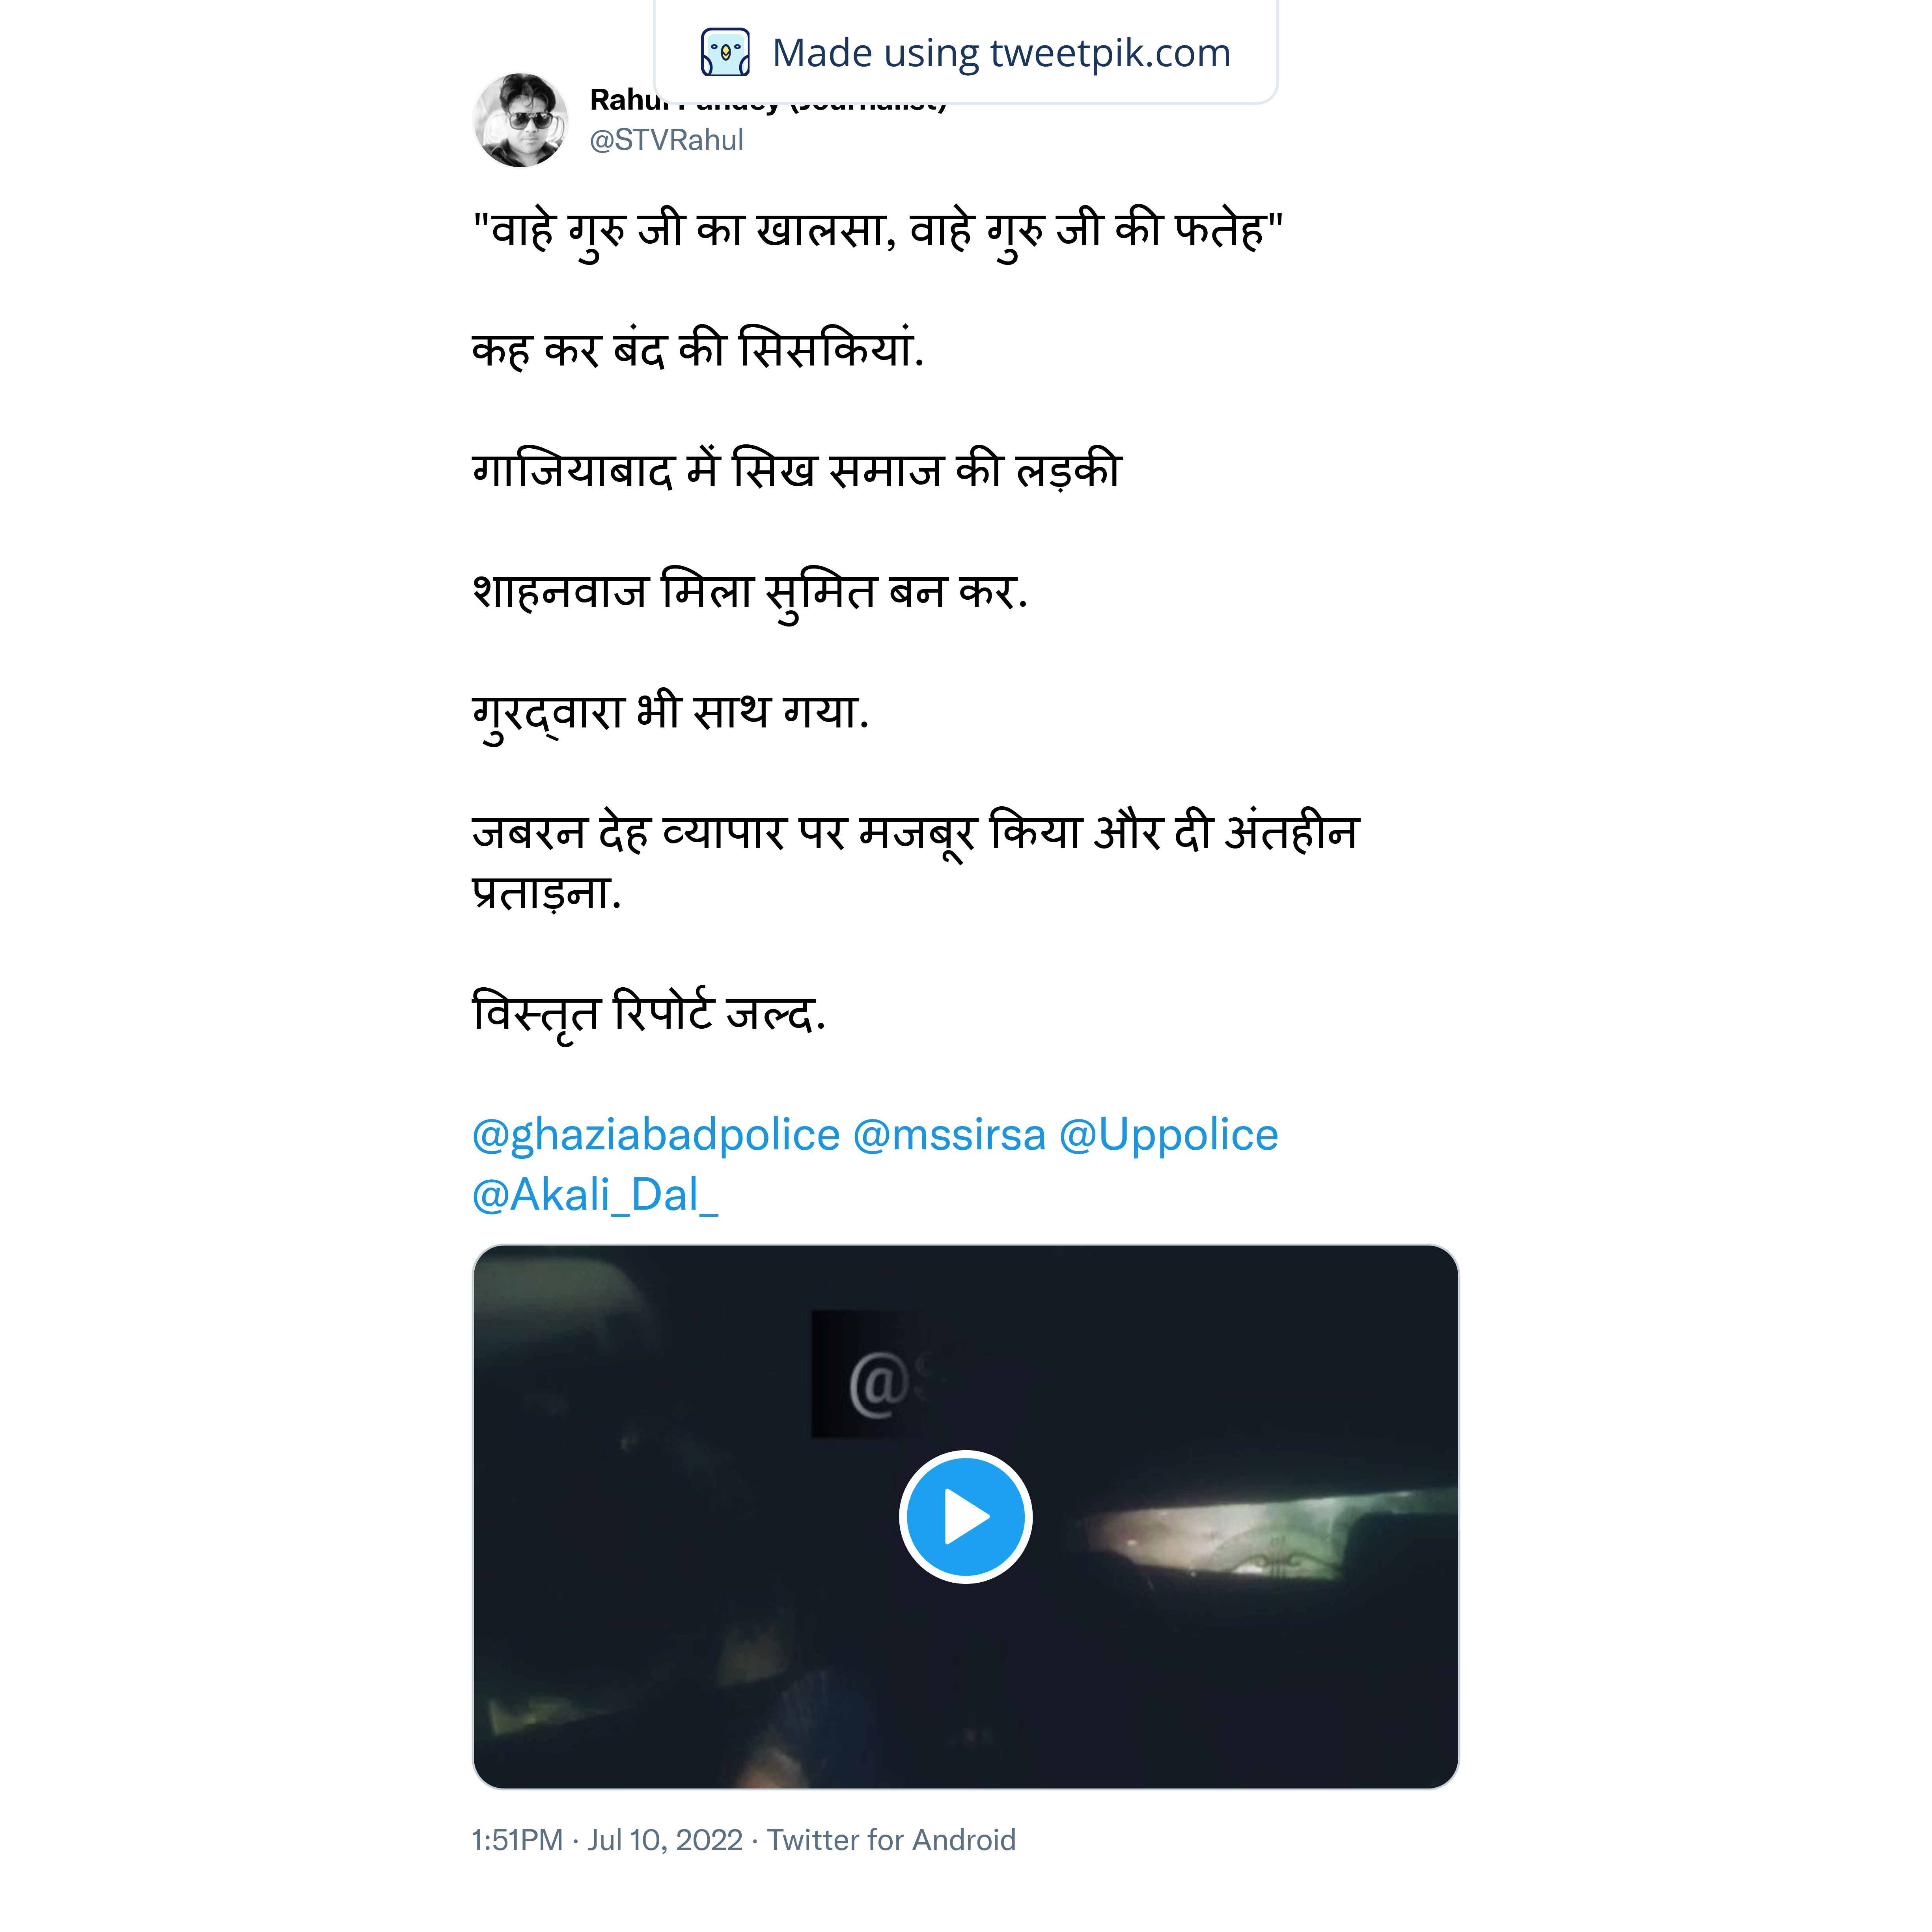Click the 1:51PM timestamp

(517, 1840)
